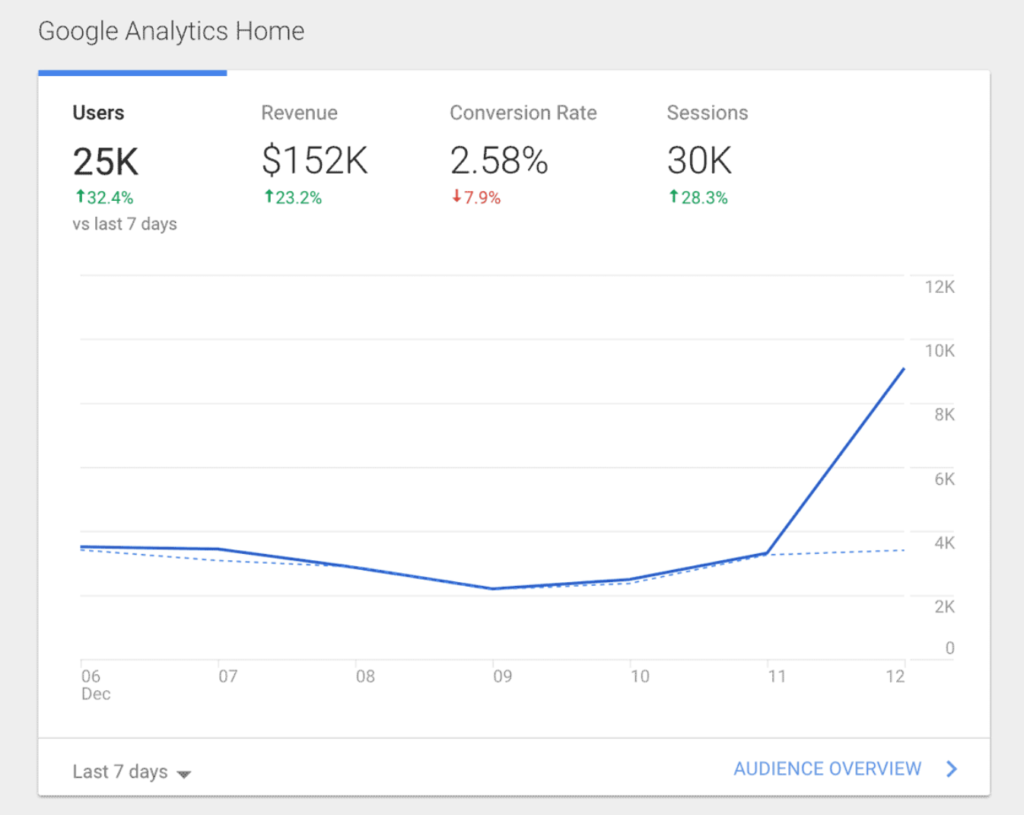This screenshot has height=815, width=1024.
Task: Click the 28.3% sessions increase indicator
Action: click(698, 197)
